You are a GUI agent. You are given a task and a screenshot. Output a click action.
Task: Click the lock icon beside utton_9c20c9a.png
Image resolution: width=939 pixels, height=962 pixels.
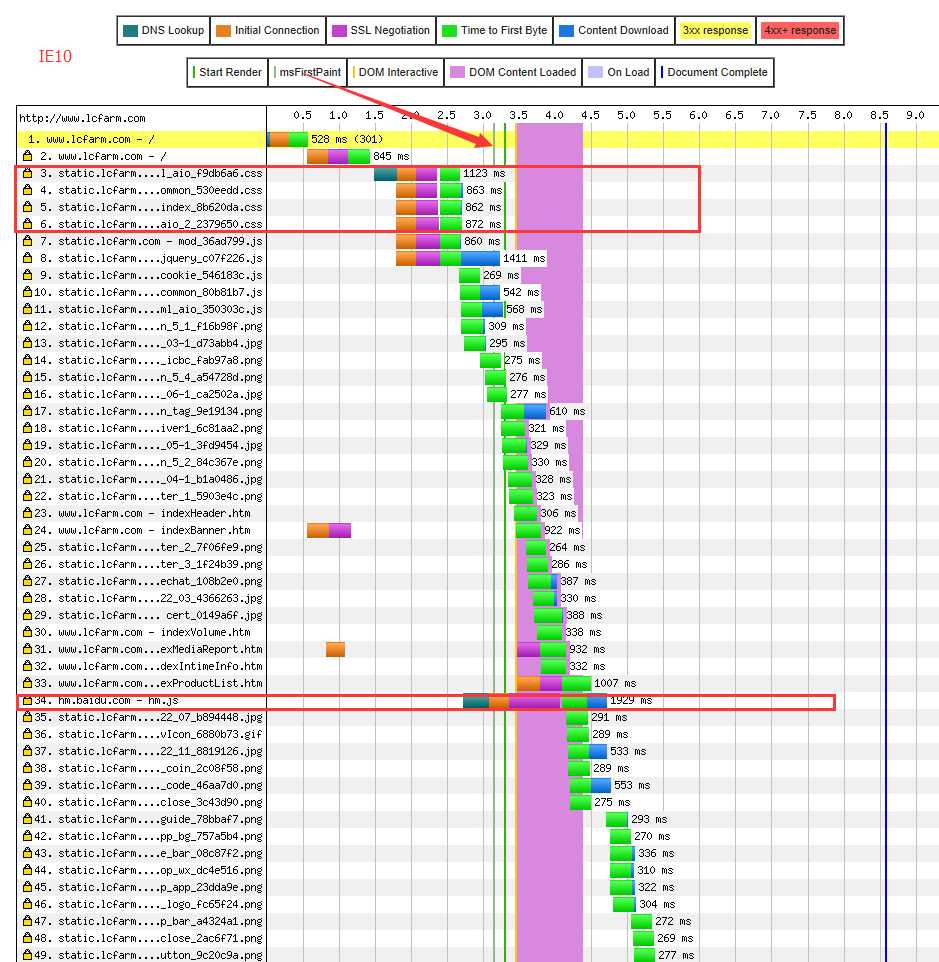click(x=27, y=955)
